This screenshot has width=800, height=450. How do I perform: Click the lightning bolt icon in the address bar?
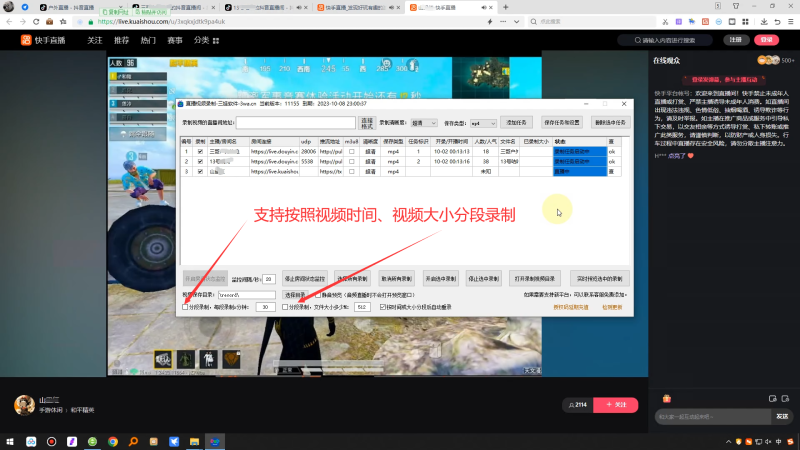pyautogui.click(x=490, y=22)
